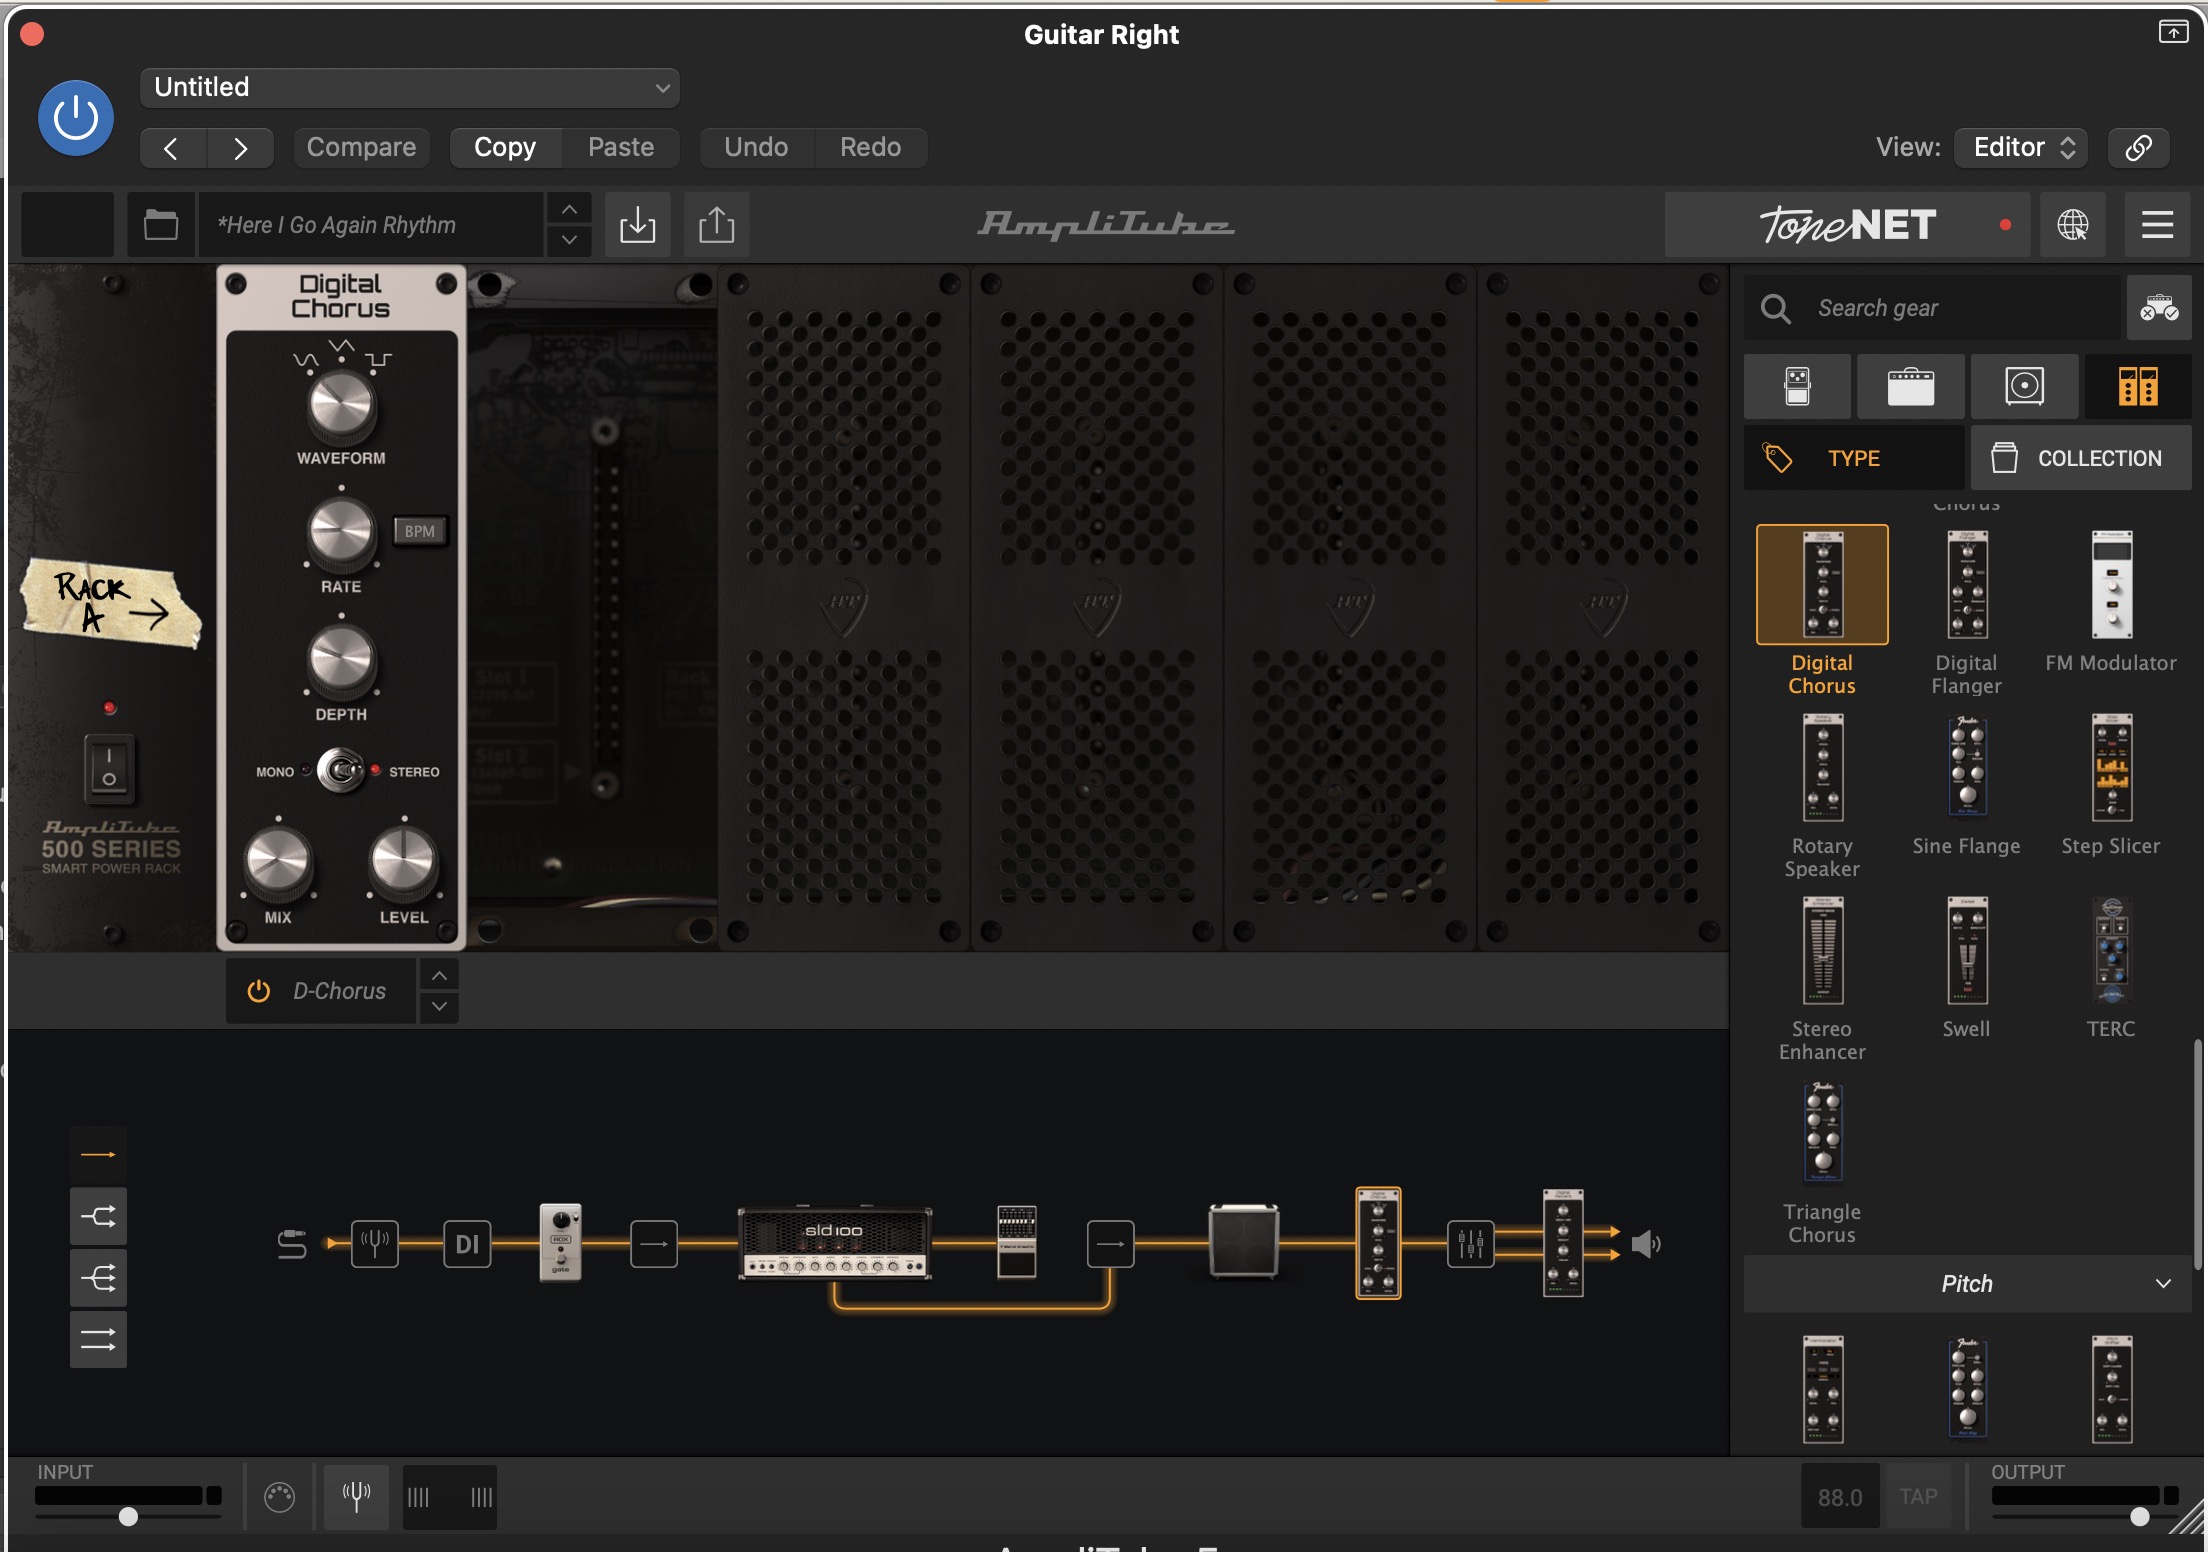Viewport: 2208px width, 1552px height.
Task: Select the single serial chain routing icon
Action: 98,1155
